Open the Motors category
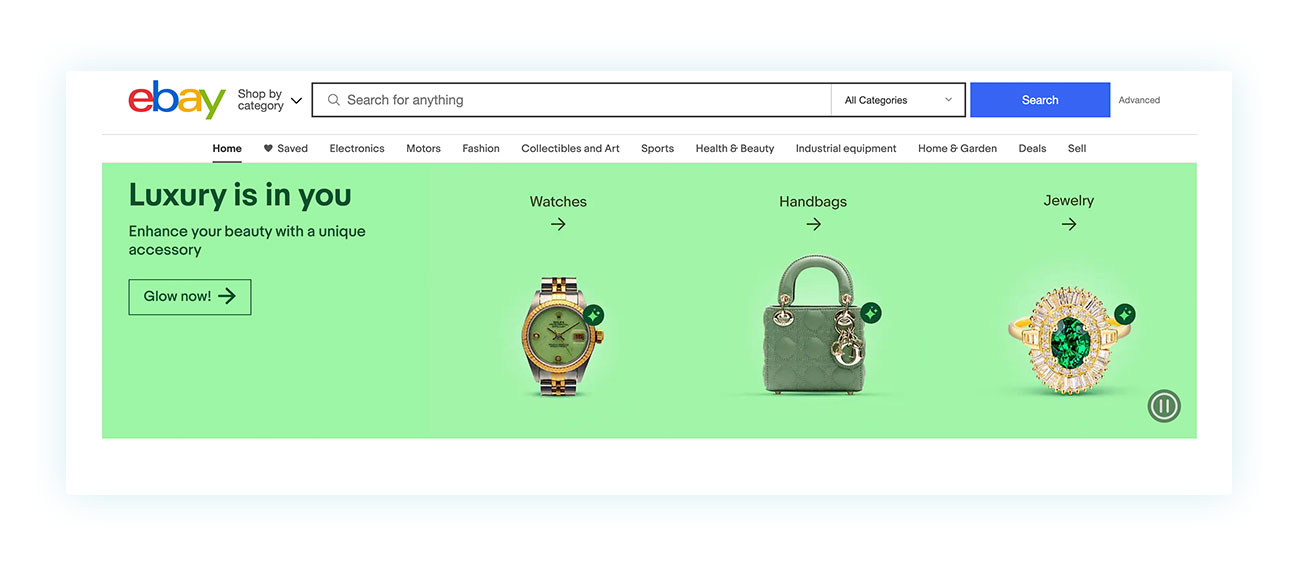Viewport: 1300px width, 568px height. (423, 148)
